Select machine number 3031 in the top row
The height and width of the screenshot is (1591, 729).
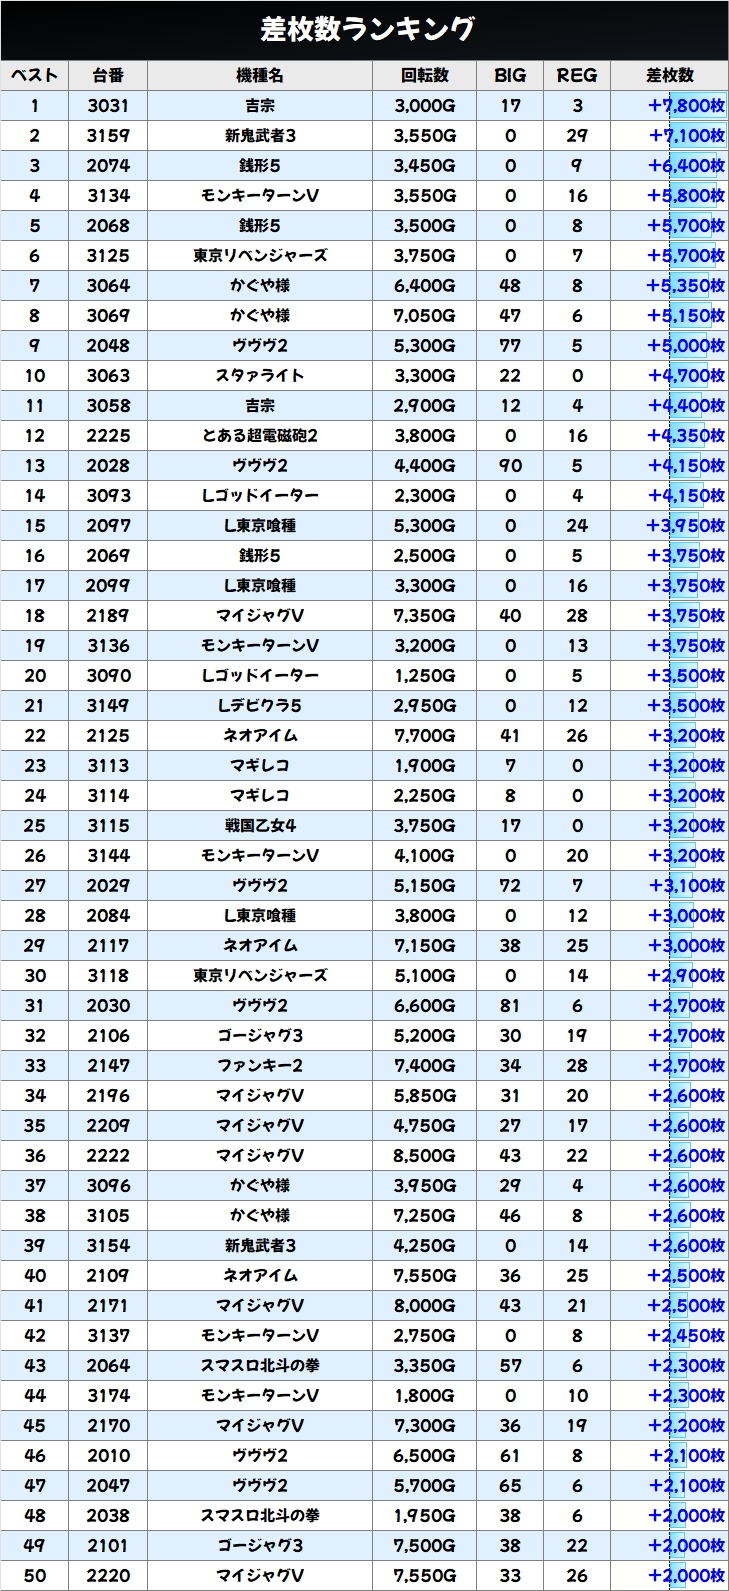pos(108,106)
